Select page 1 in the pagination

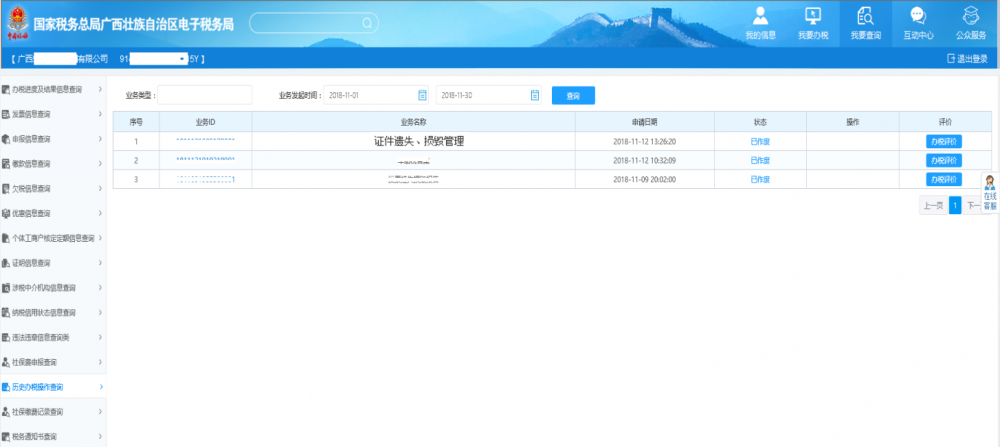click(x=955, y=205)
